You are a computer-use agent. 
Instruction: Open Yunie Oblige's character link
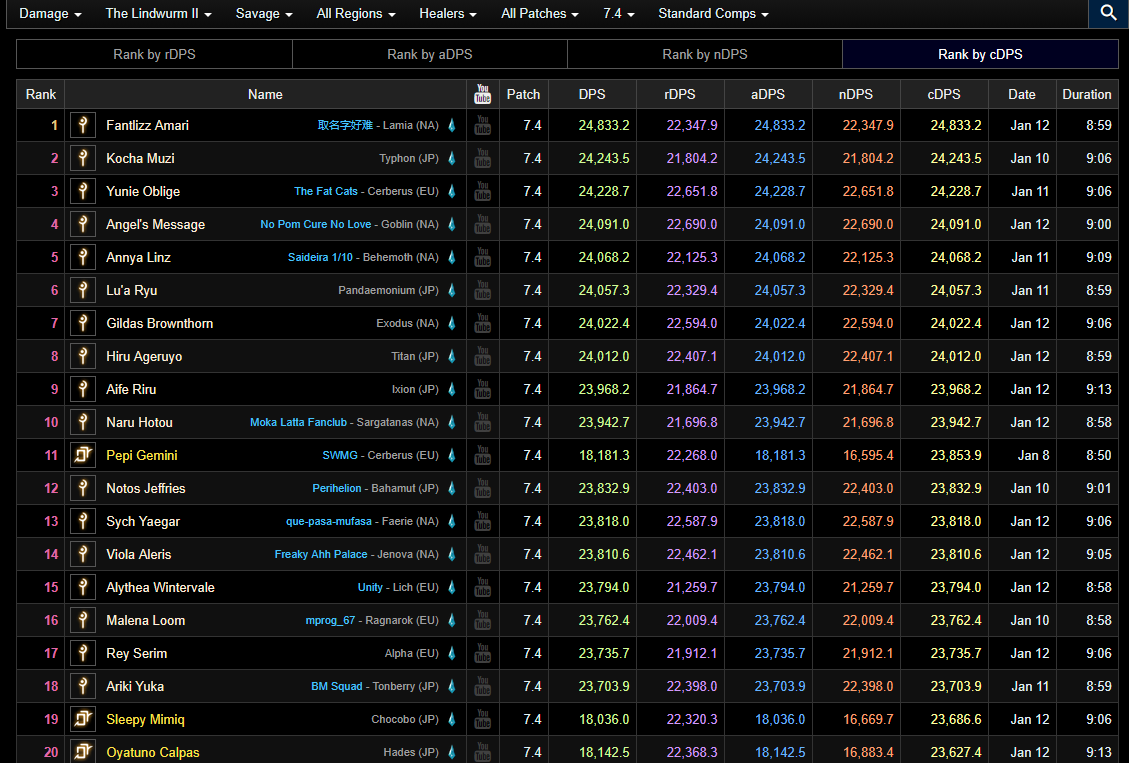coord(143,191)
